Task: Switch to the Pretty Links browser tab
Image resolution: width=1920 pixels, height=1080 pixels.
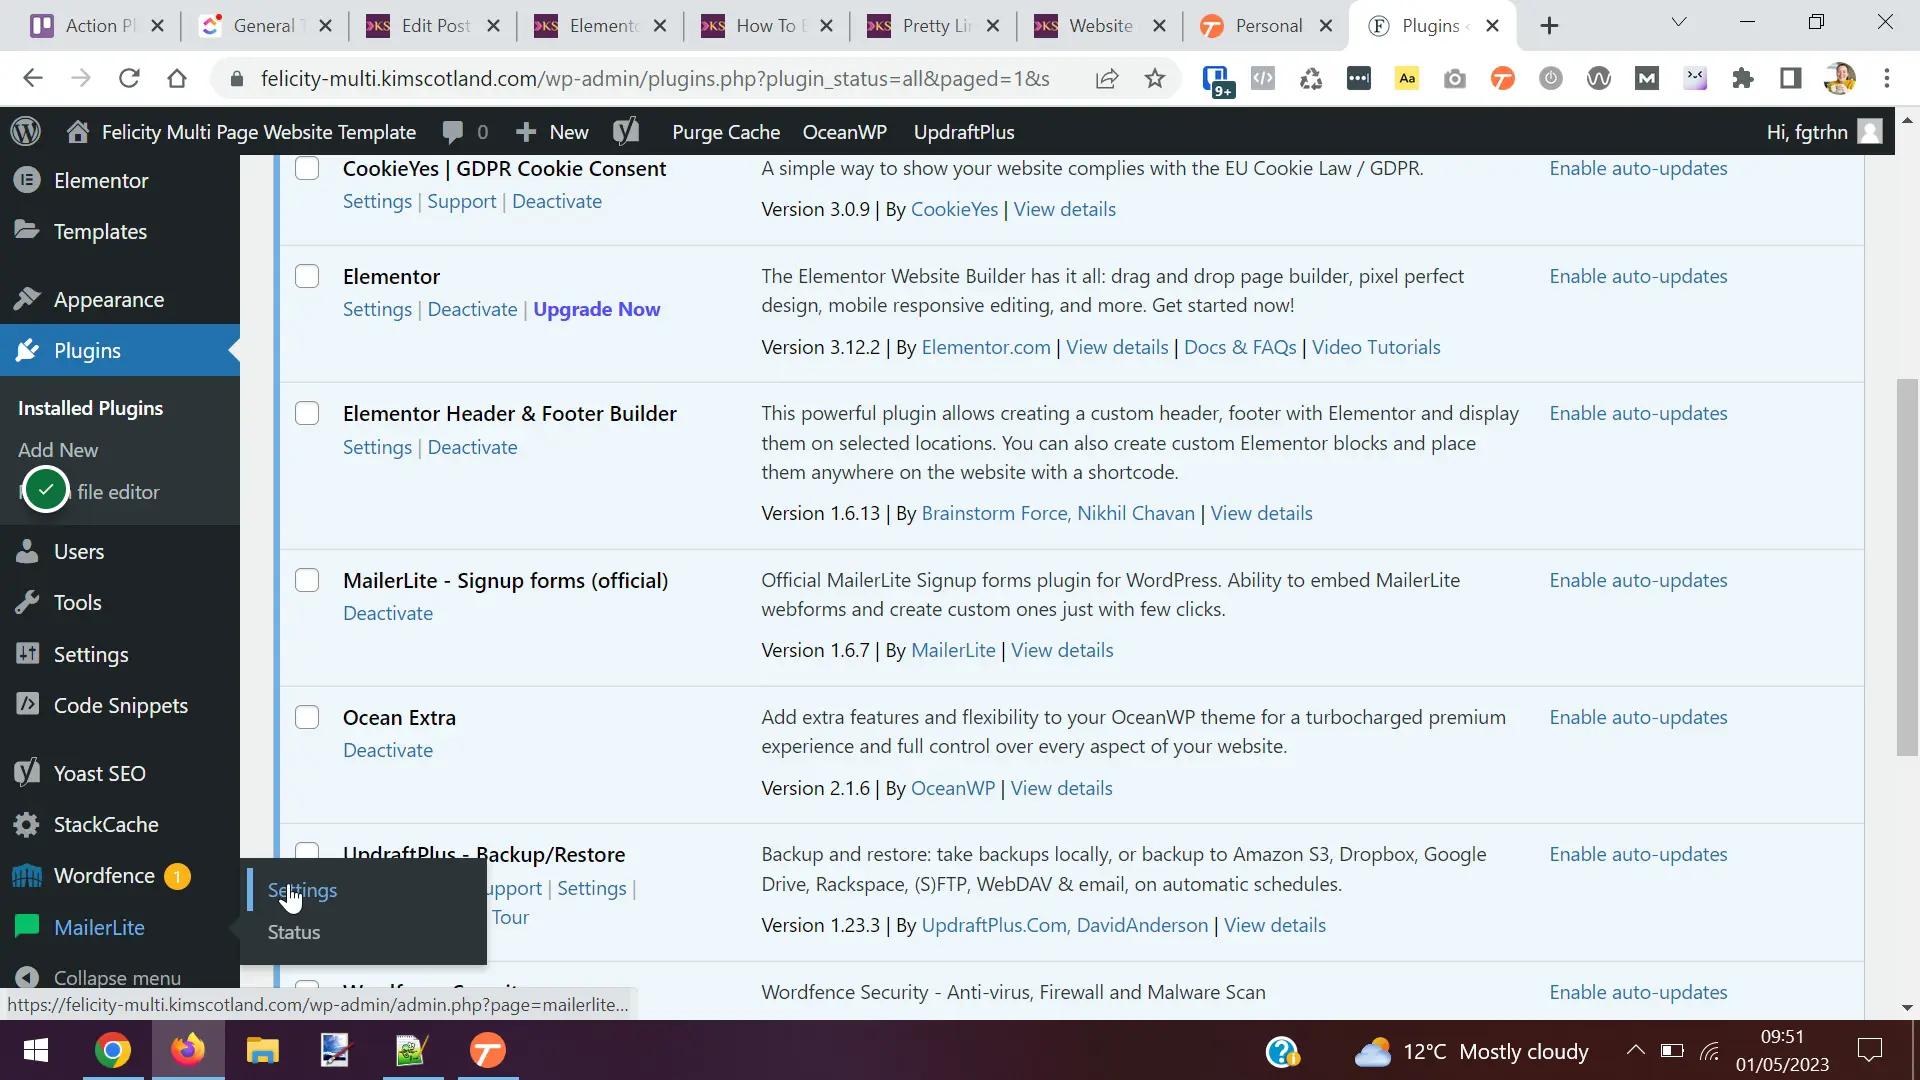Action: 935,26
